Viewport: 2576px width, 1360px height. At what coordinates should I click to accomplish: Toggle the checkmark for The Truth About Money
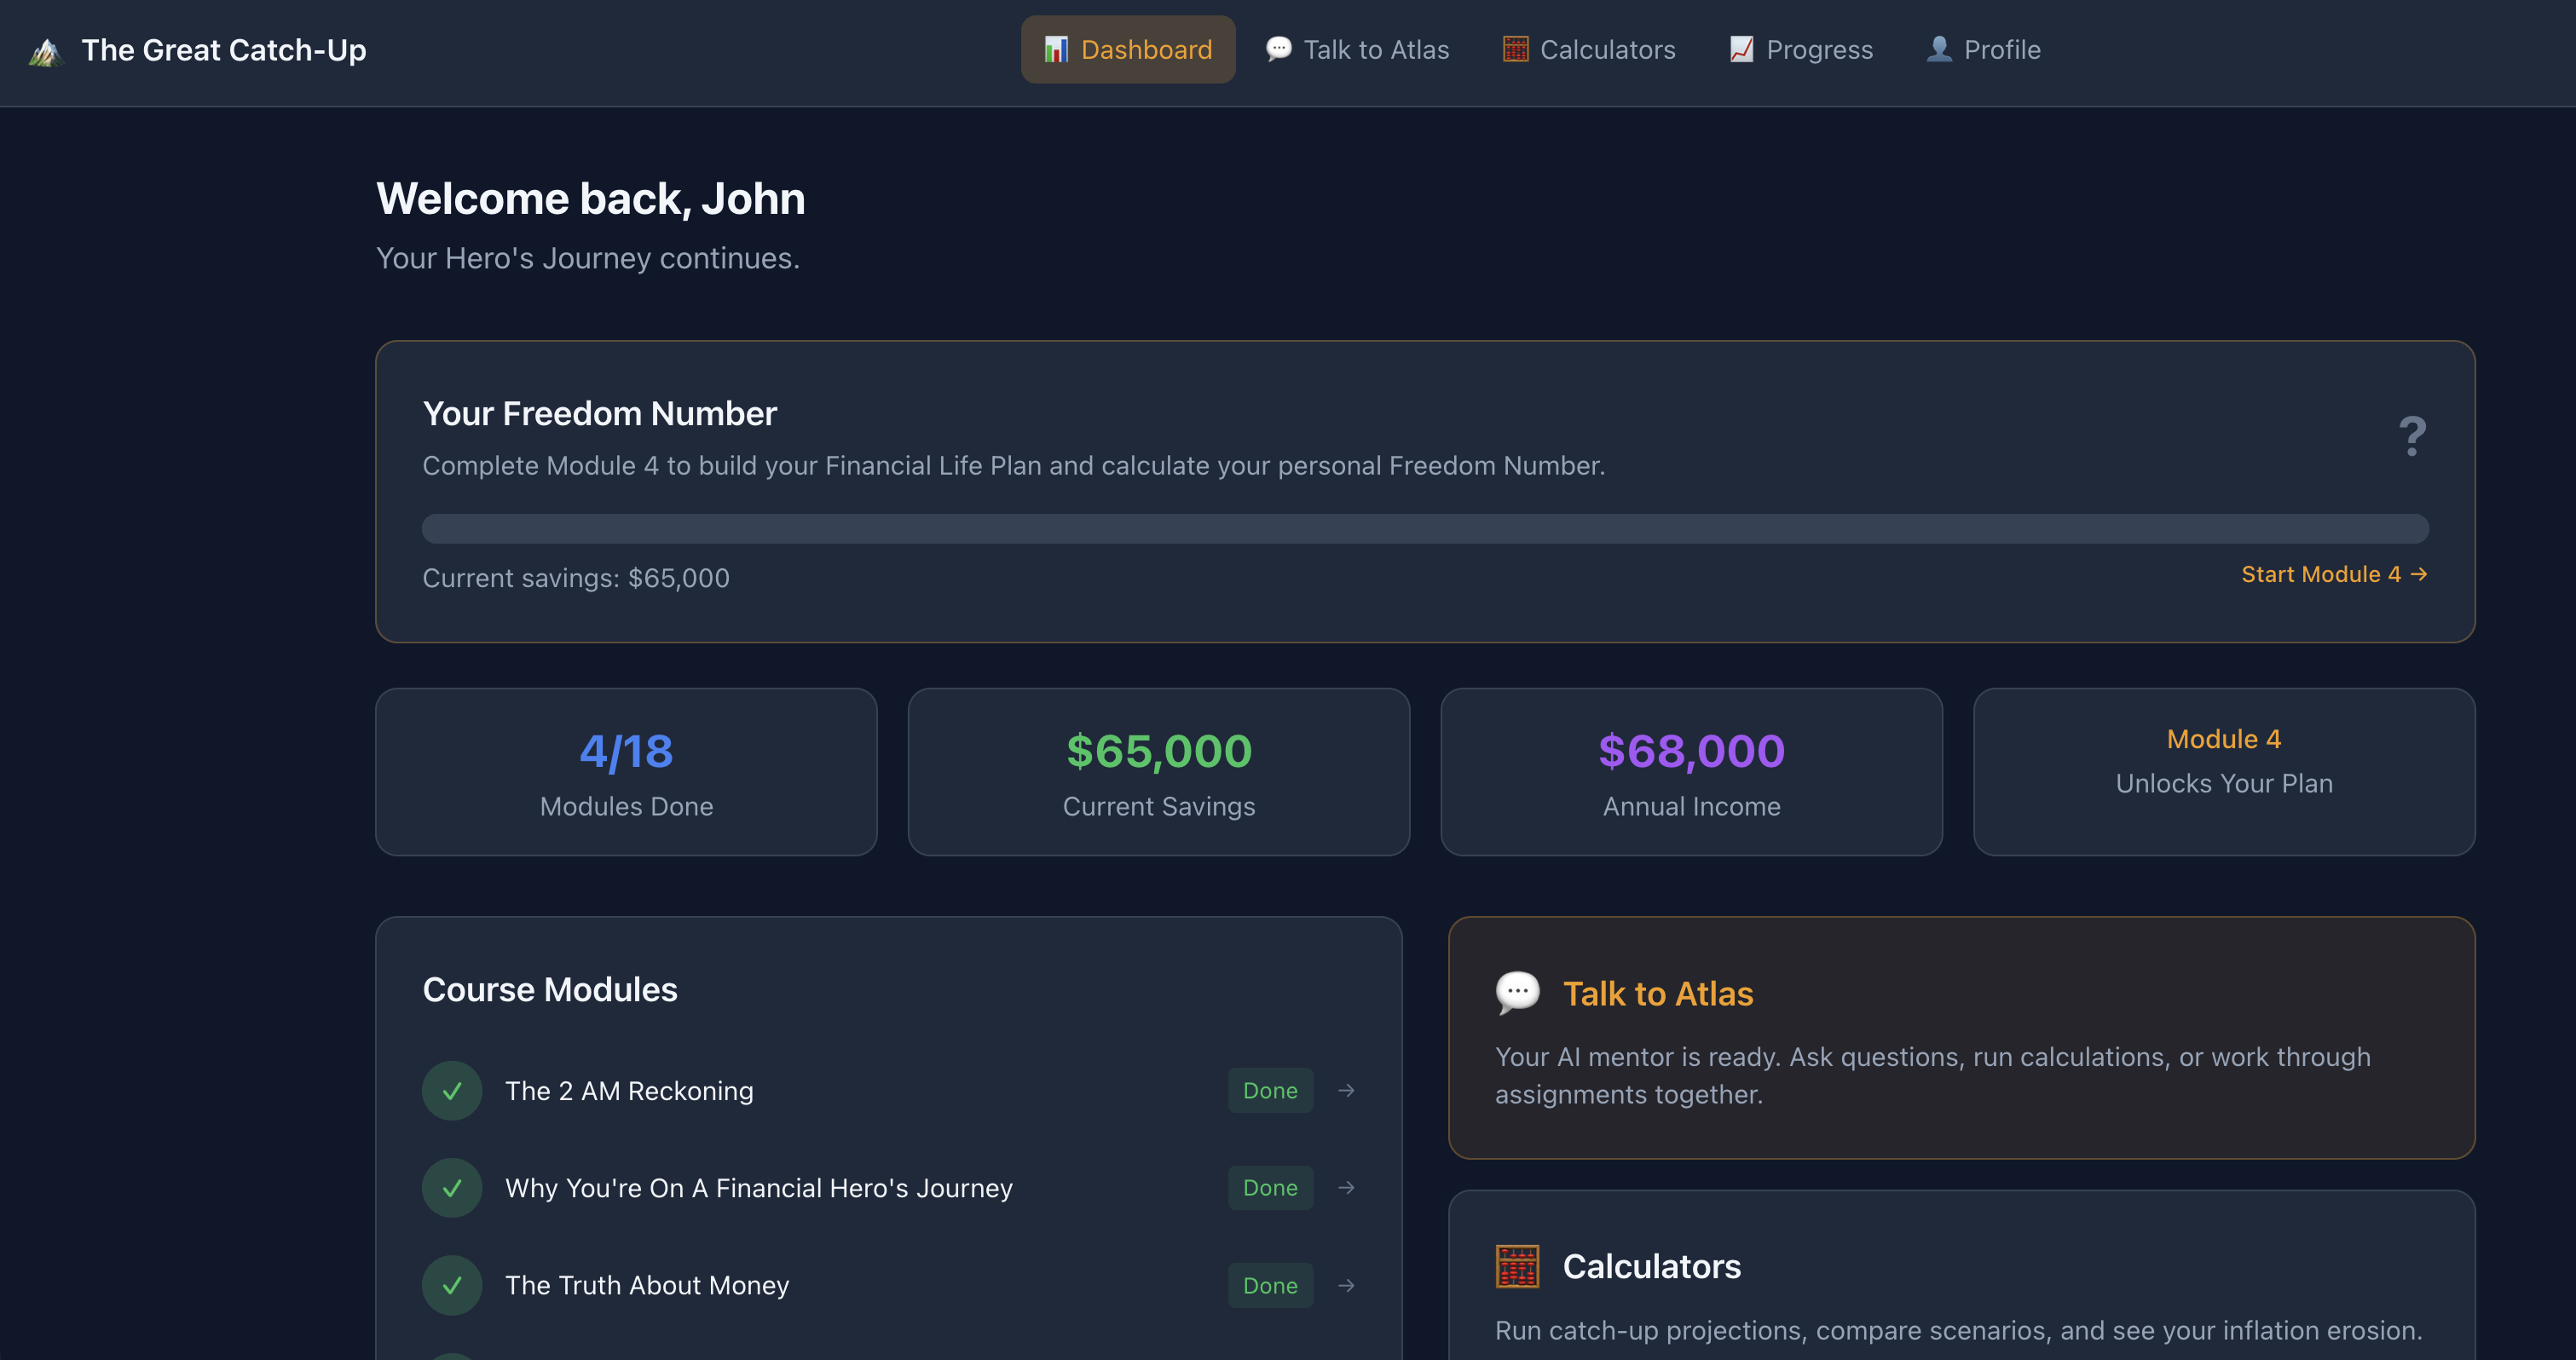click(x=452, y=1285)
